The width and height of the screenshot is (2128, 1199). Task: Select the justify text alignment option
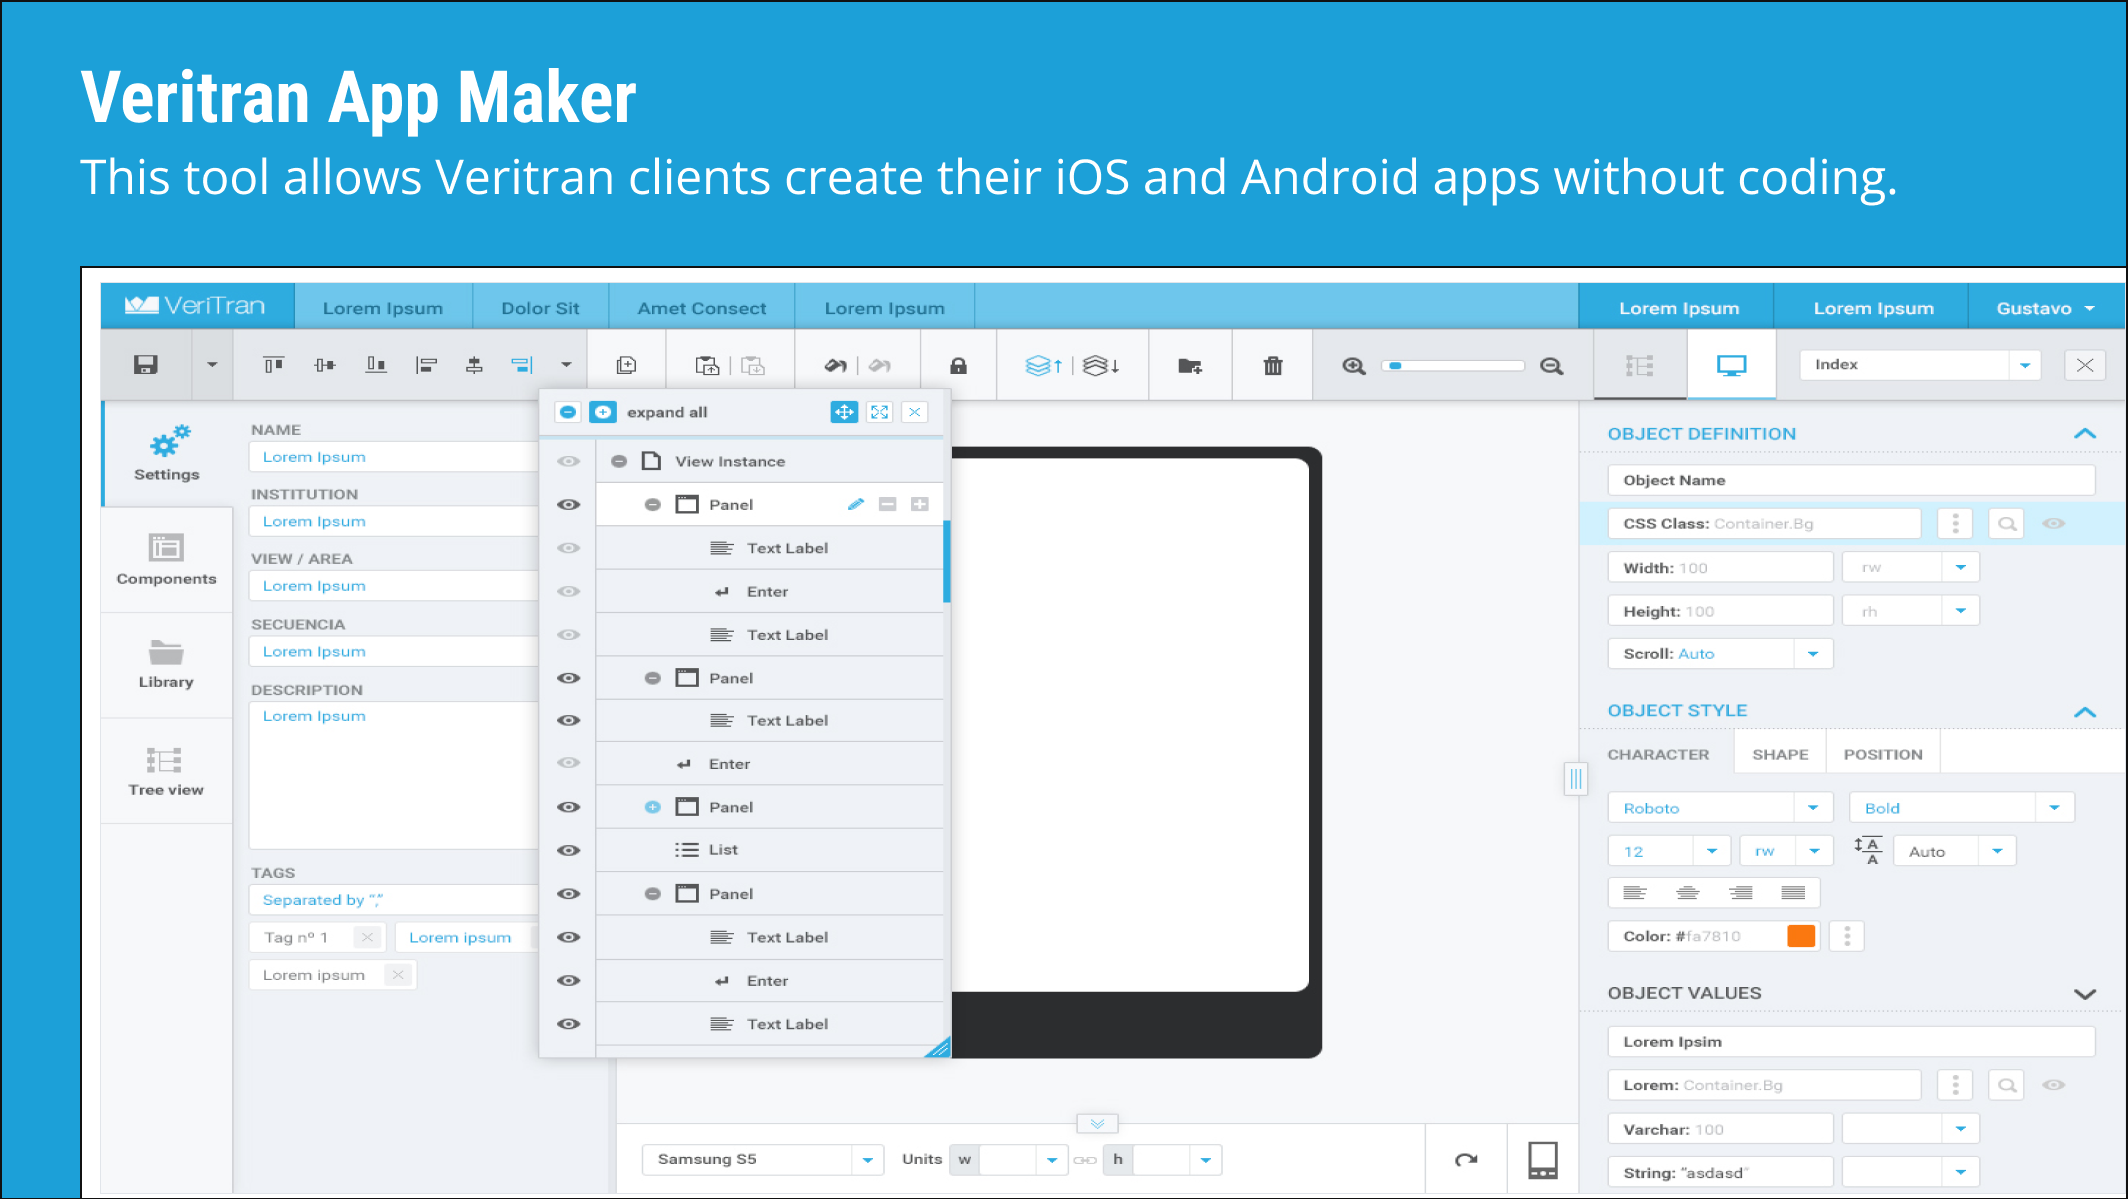(1793, 893)
